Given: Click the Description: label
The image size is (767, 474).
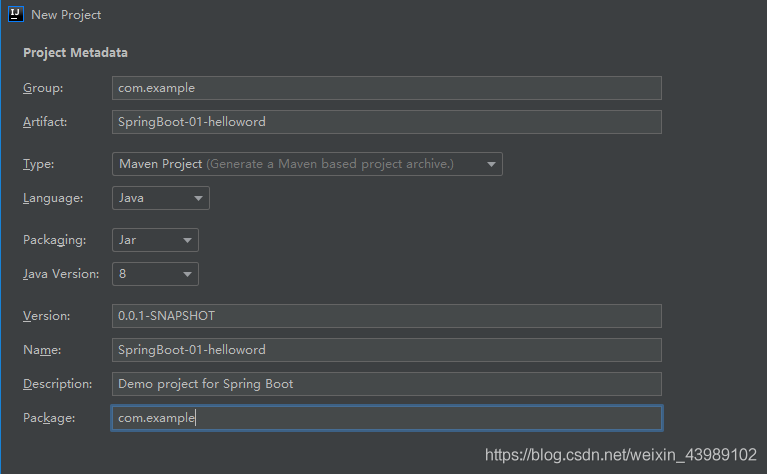Looking at the screenshot, I should tap(57, 384).
